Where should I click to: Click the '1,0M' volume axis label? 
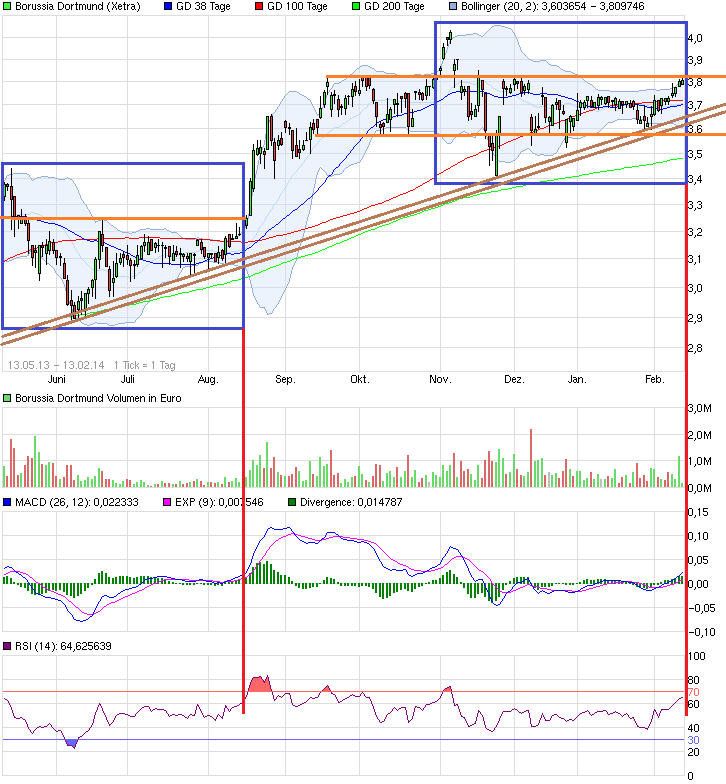(700, 461)
